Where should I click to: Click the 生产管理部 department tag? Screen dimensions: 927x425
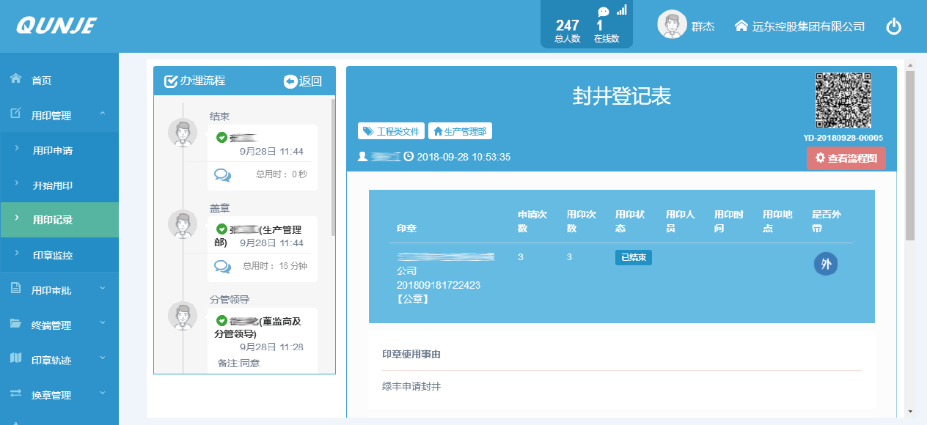pyautogui.click(x=460, y=131)
